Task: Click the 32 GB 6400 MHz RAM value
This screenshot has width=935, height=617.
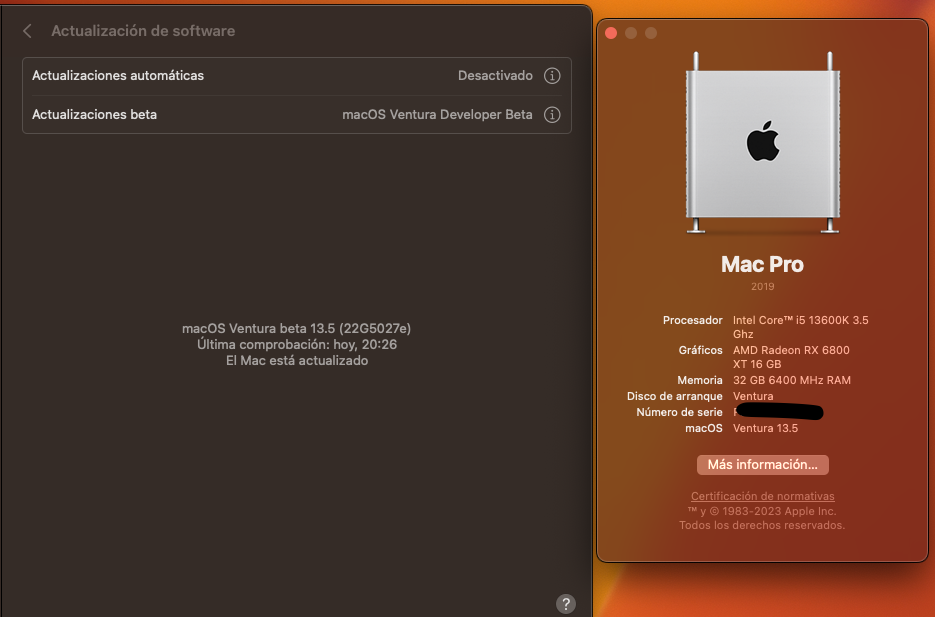Action: pos(792,380)
